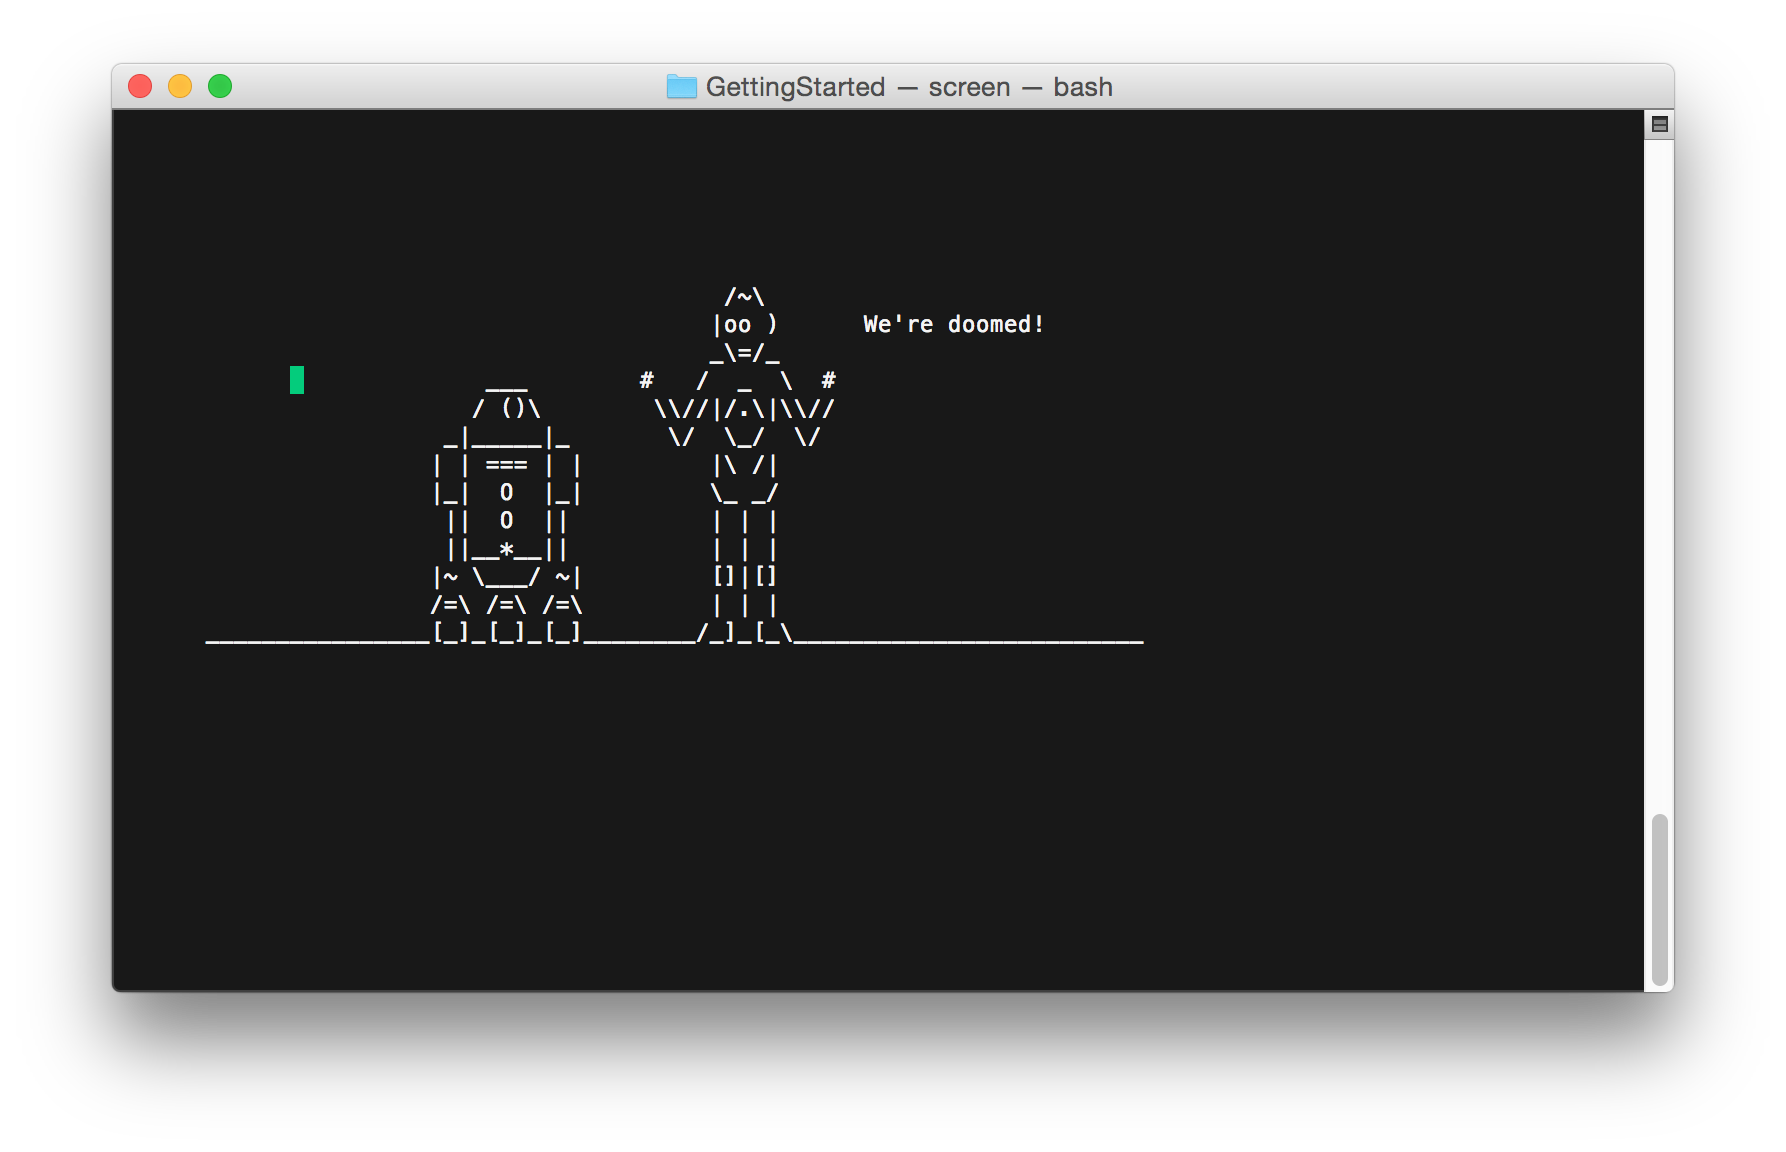The image size is (1786, 1152).
Task: Click the split pane icon above scrollbar
Action: 1659,125
